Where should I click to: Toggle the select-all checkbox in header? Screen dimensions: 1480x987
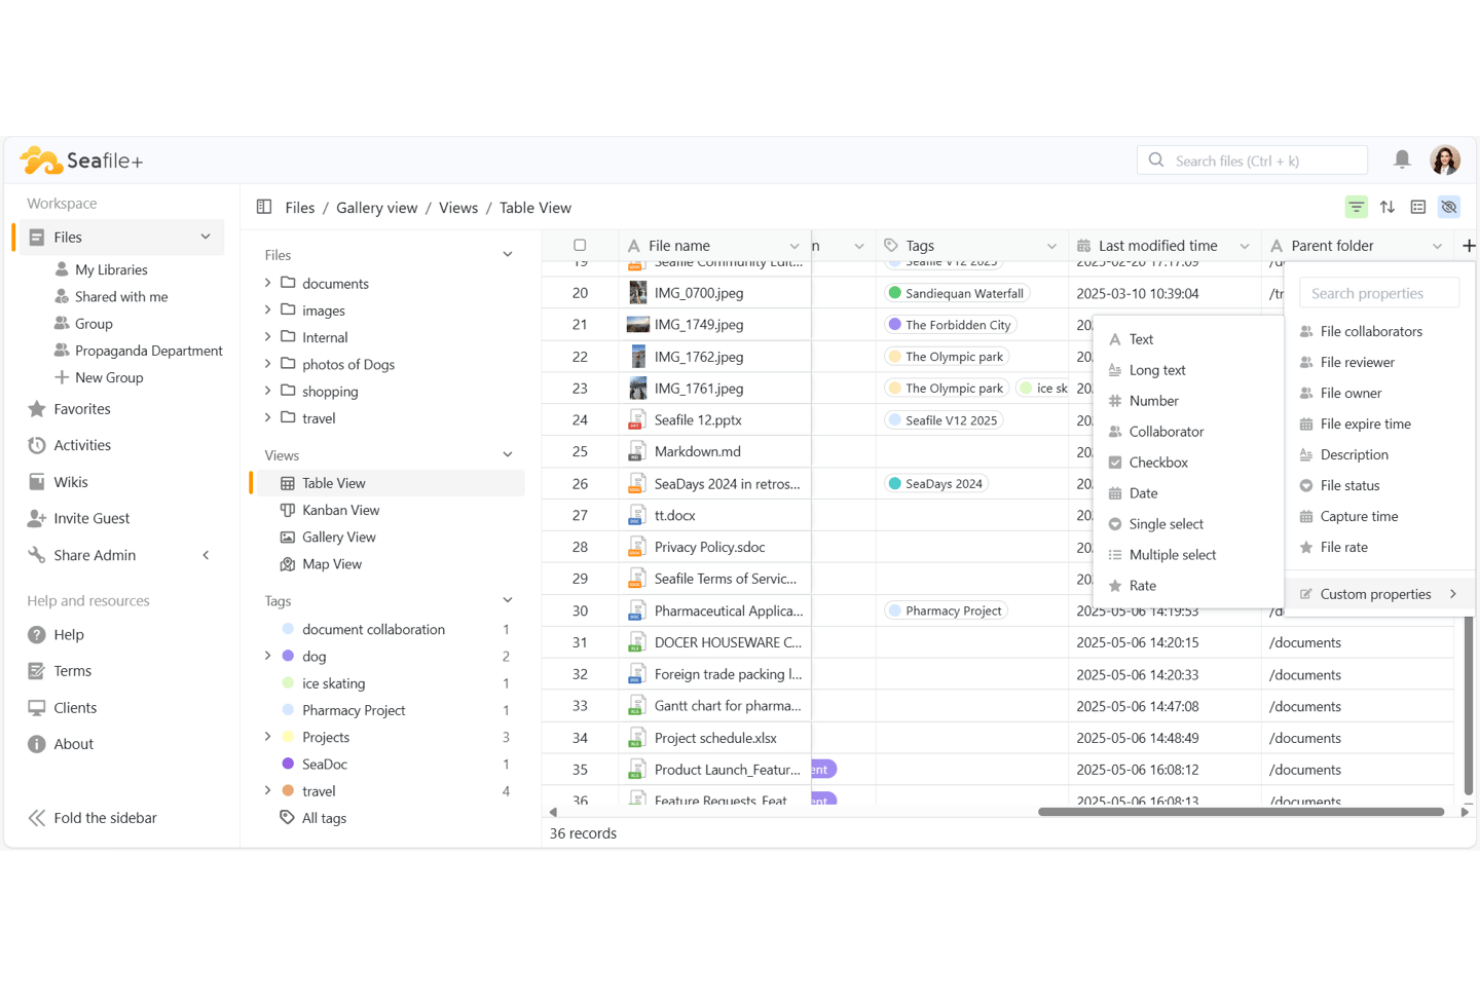[x=580, y=245]
